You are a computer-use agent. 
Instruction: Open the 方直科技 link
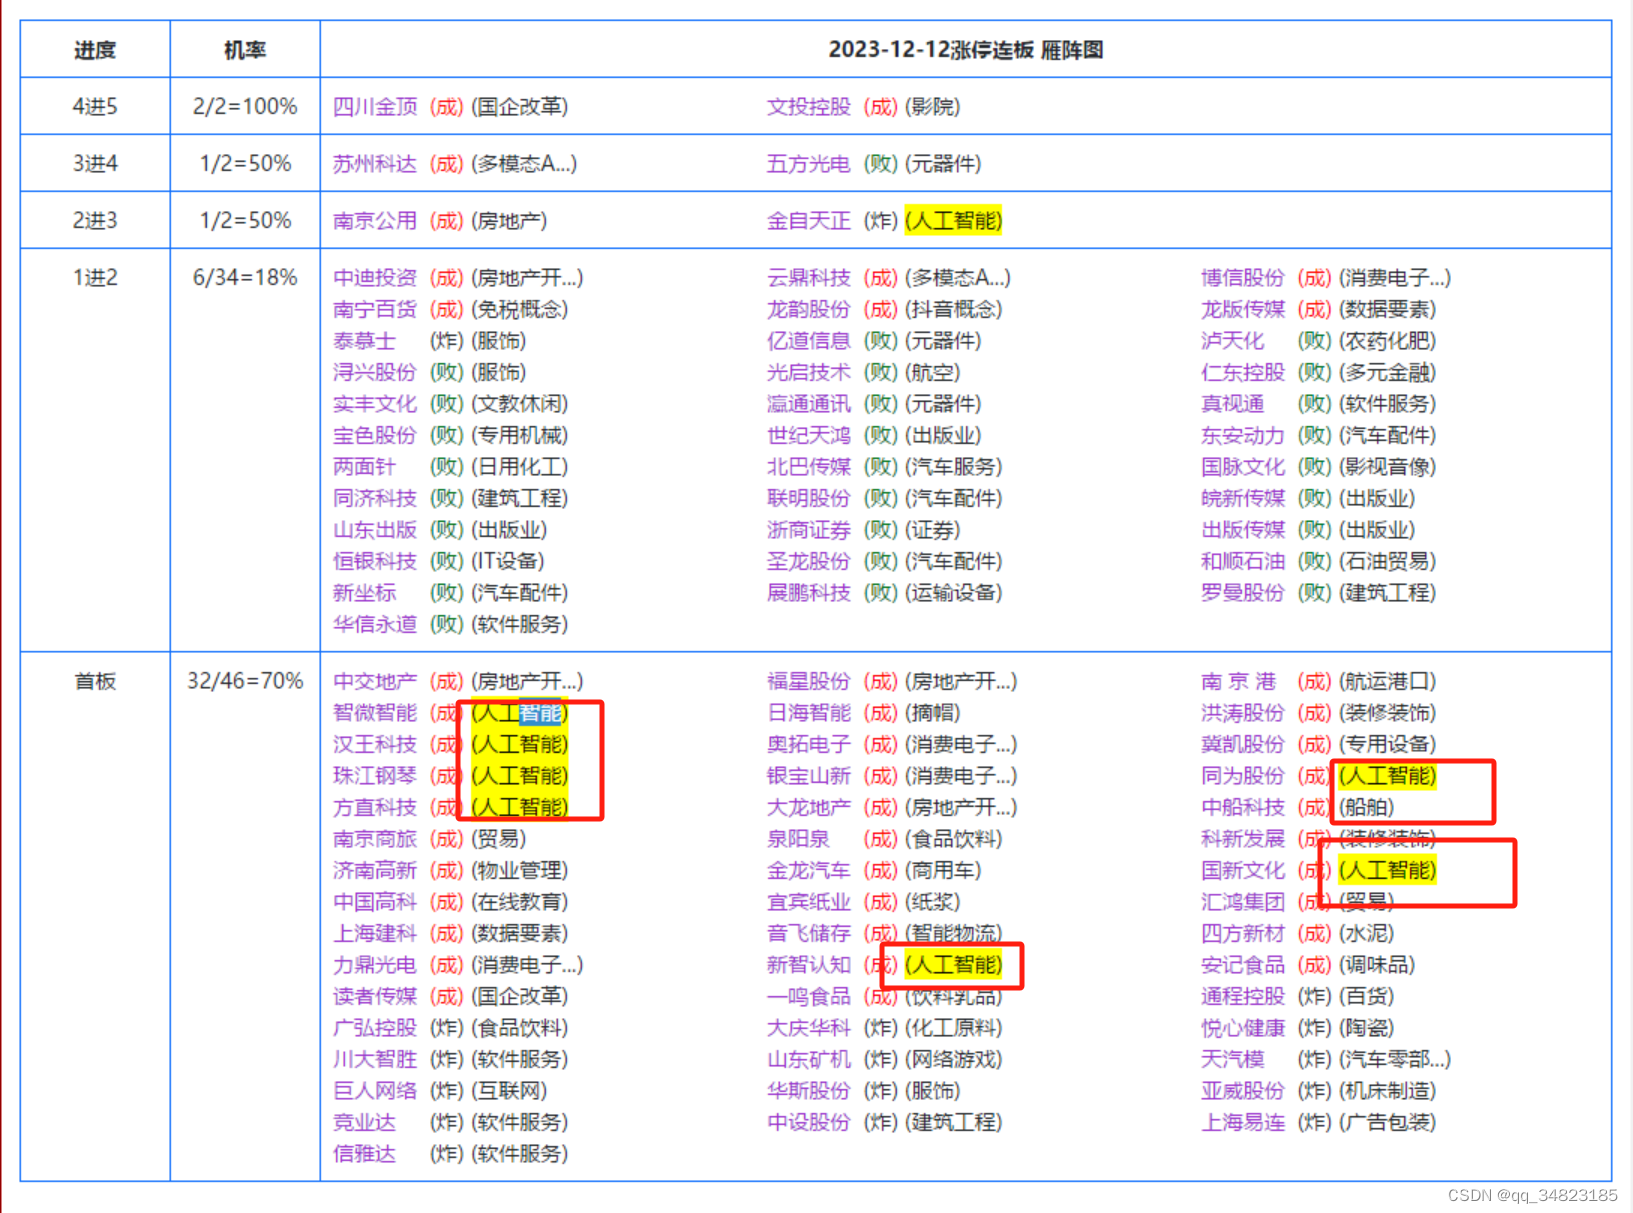[x=375, y=808]
